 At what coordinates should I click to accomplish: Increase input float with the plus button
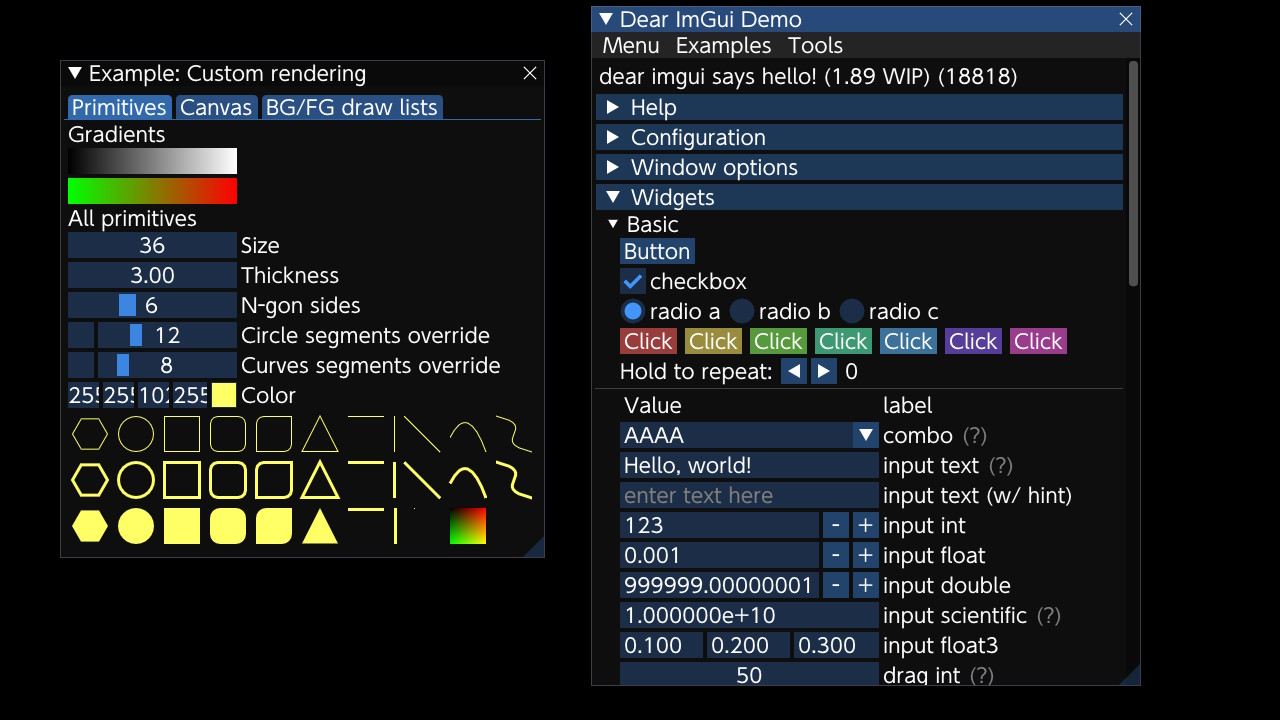pos(866,555)
